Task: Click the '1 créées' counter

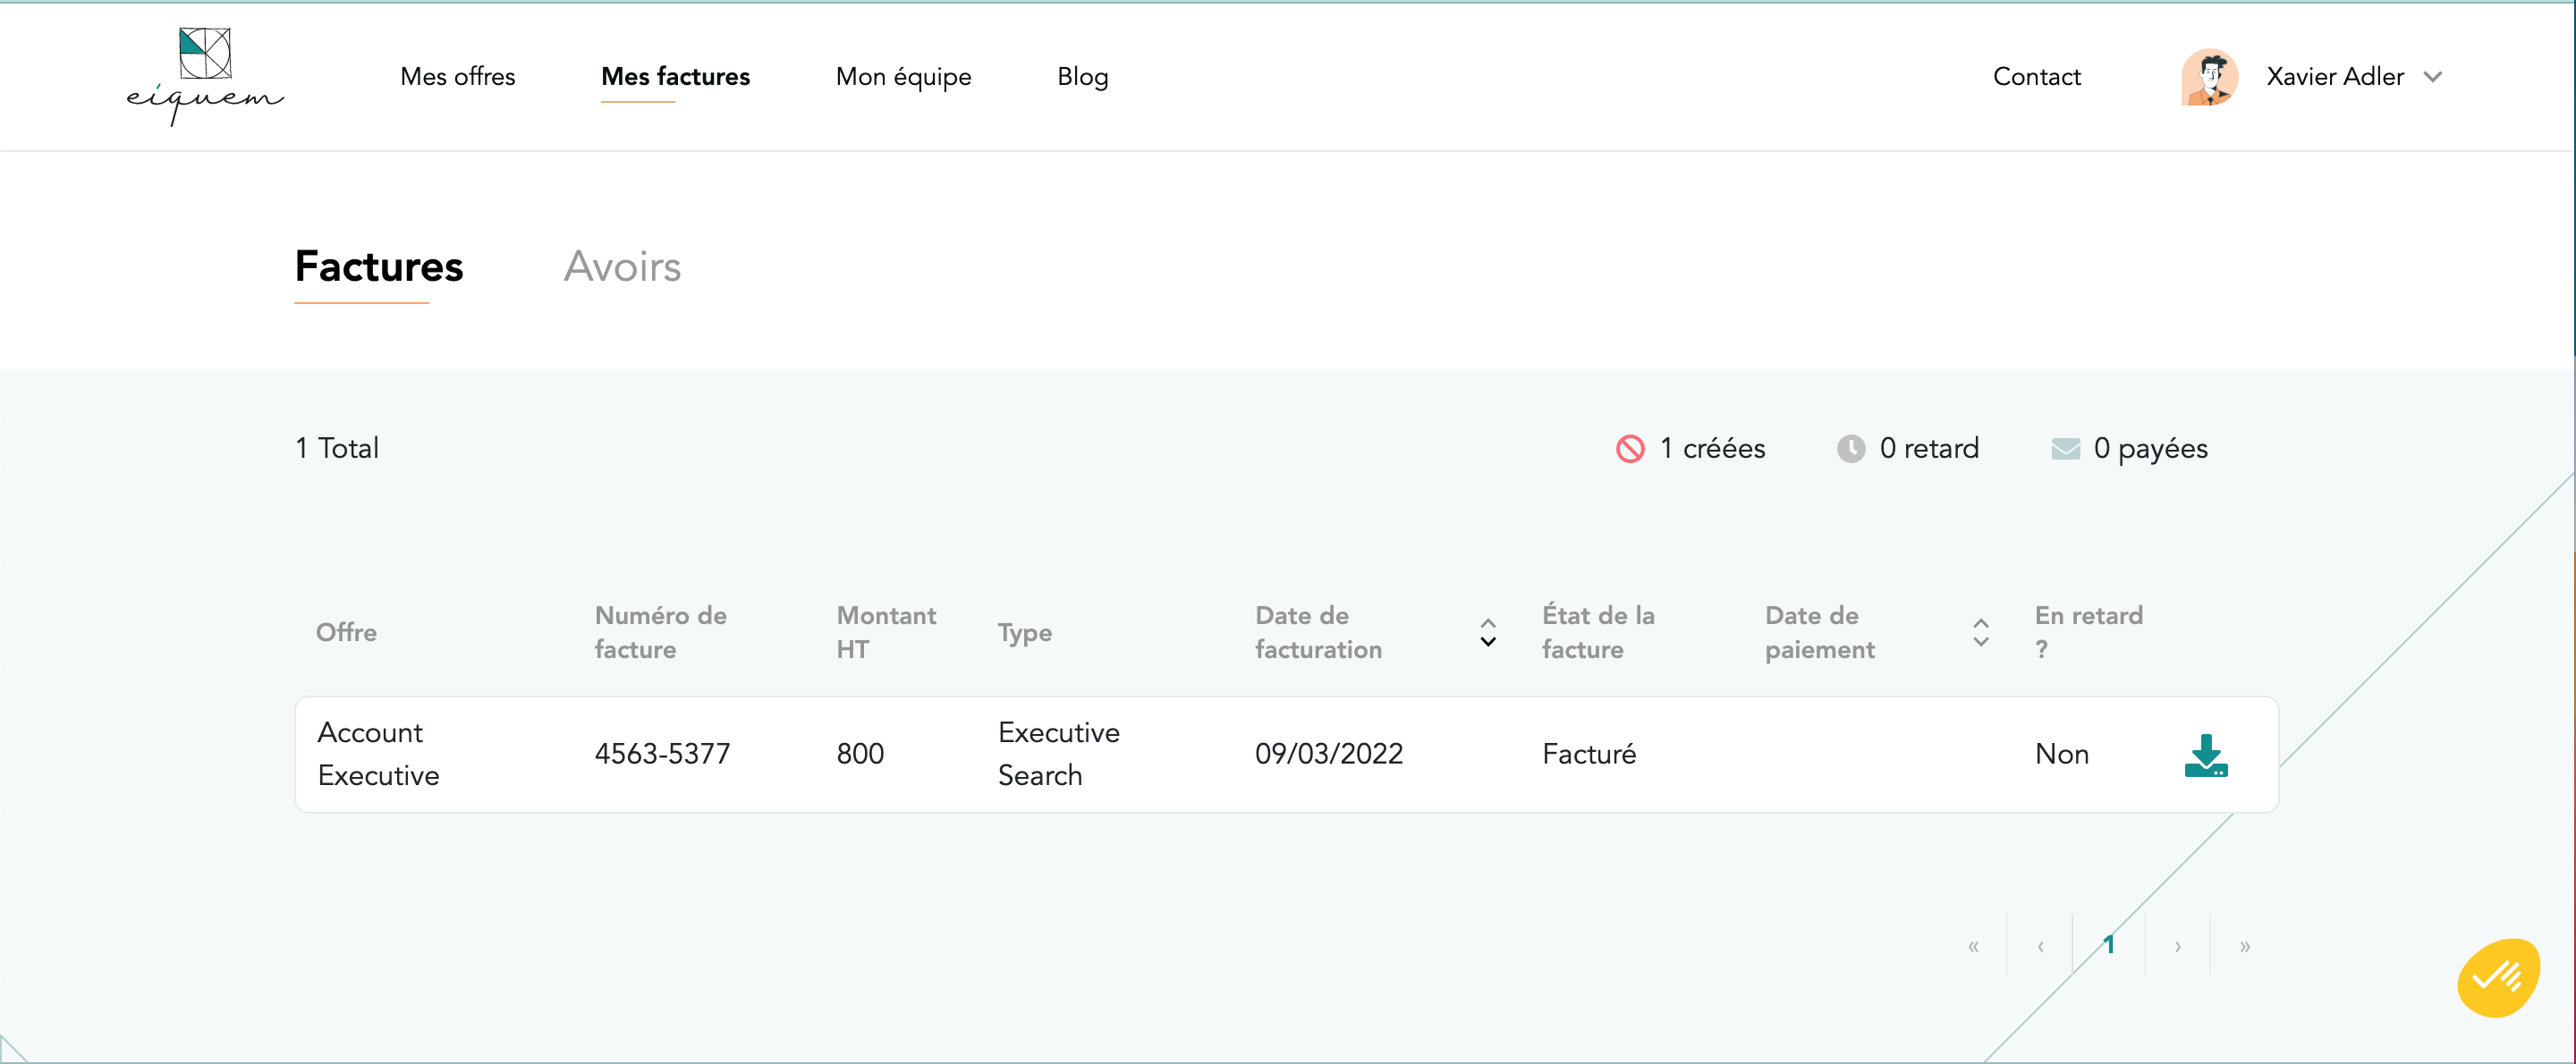Action: coord(1712,448)
